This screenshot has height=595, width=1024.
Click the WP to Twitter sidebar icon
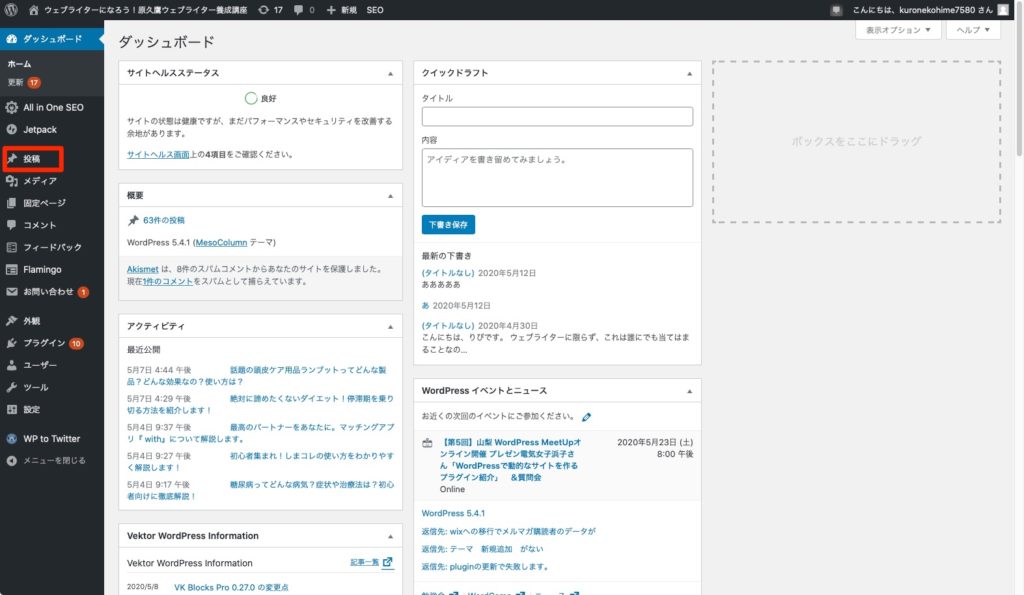pyautogui.click(x=11, y=438)
